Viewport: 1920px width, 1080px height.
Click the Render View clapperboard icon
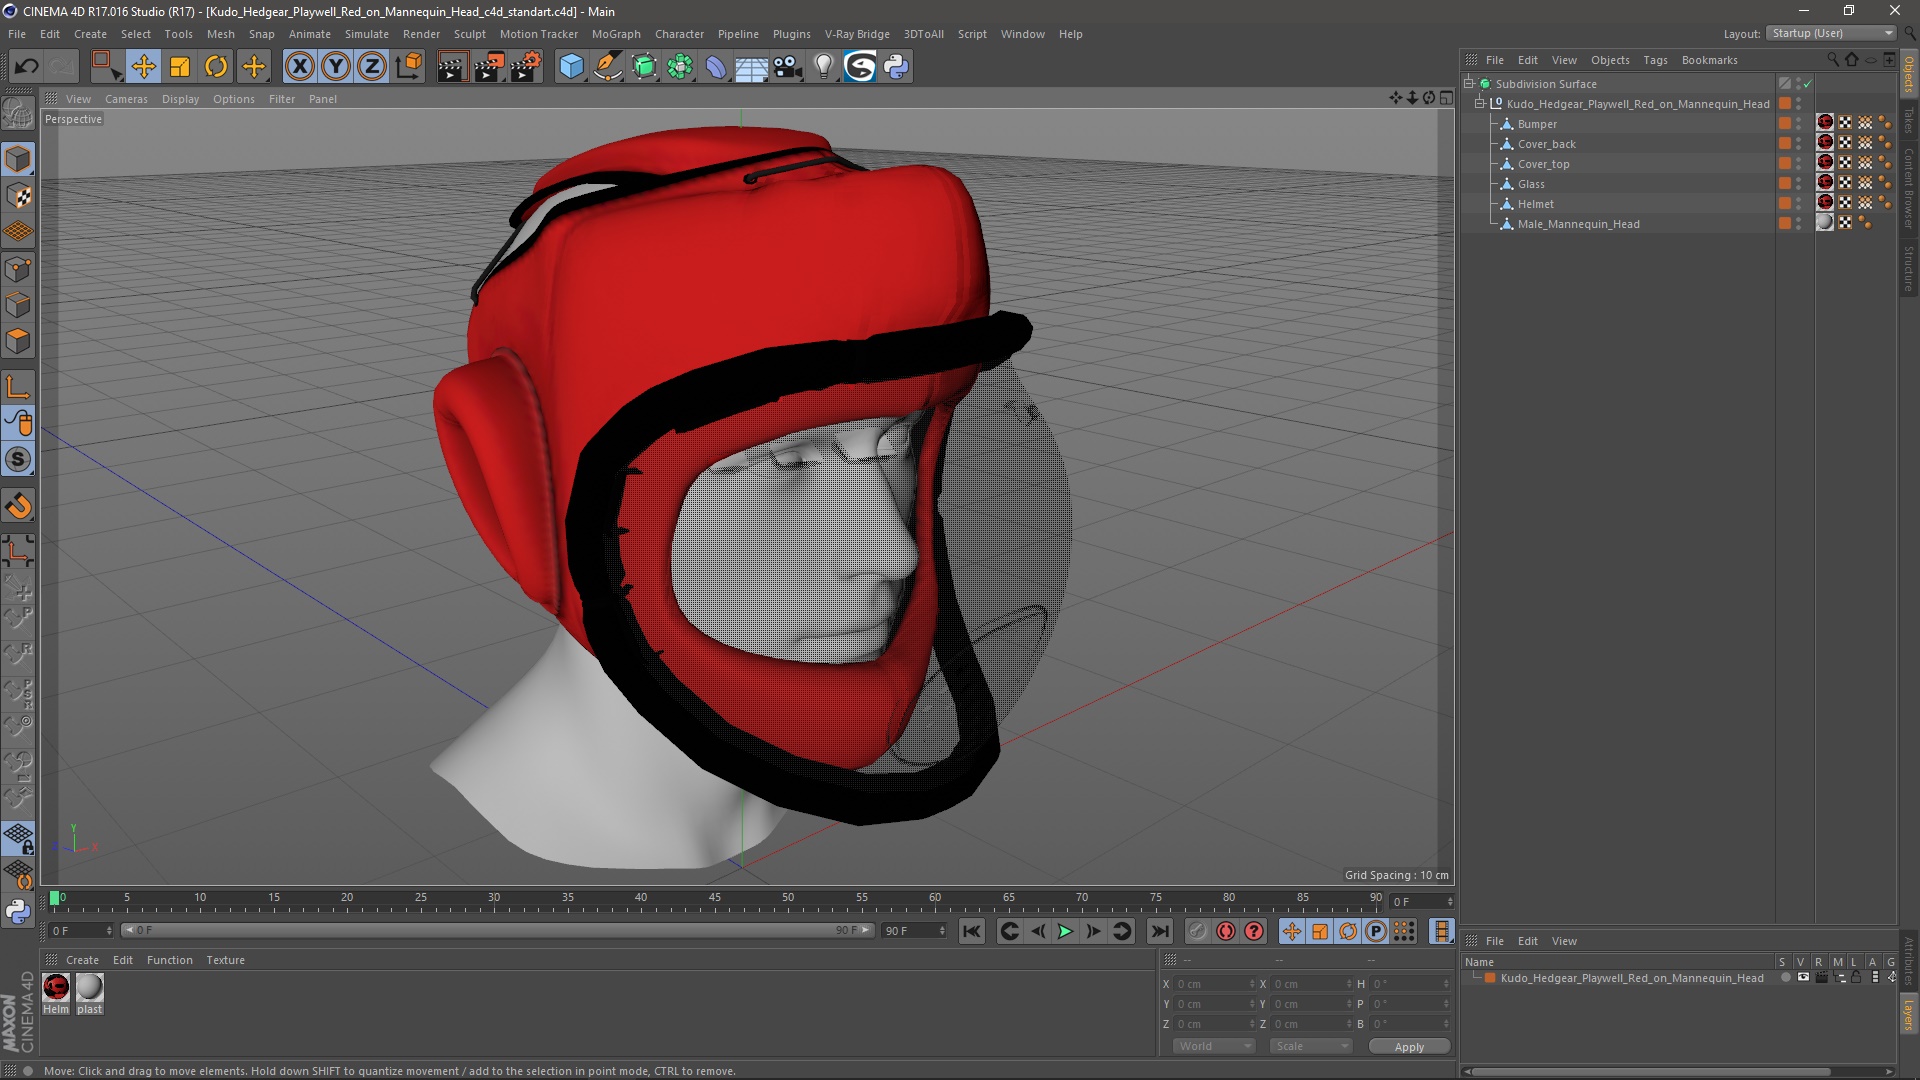tap(452, 67)
